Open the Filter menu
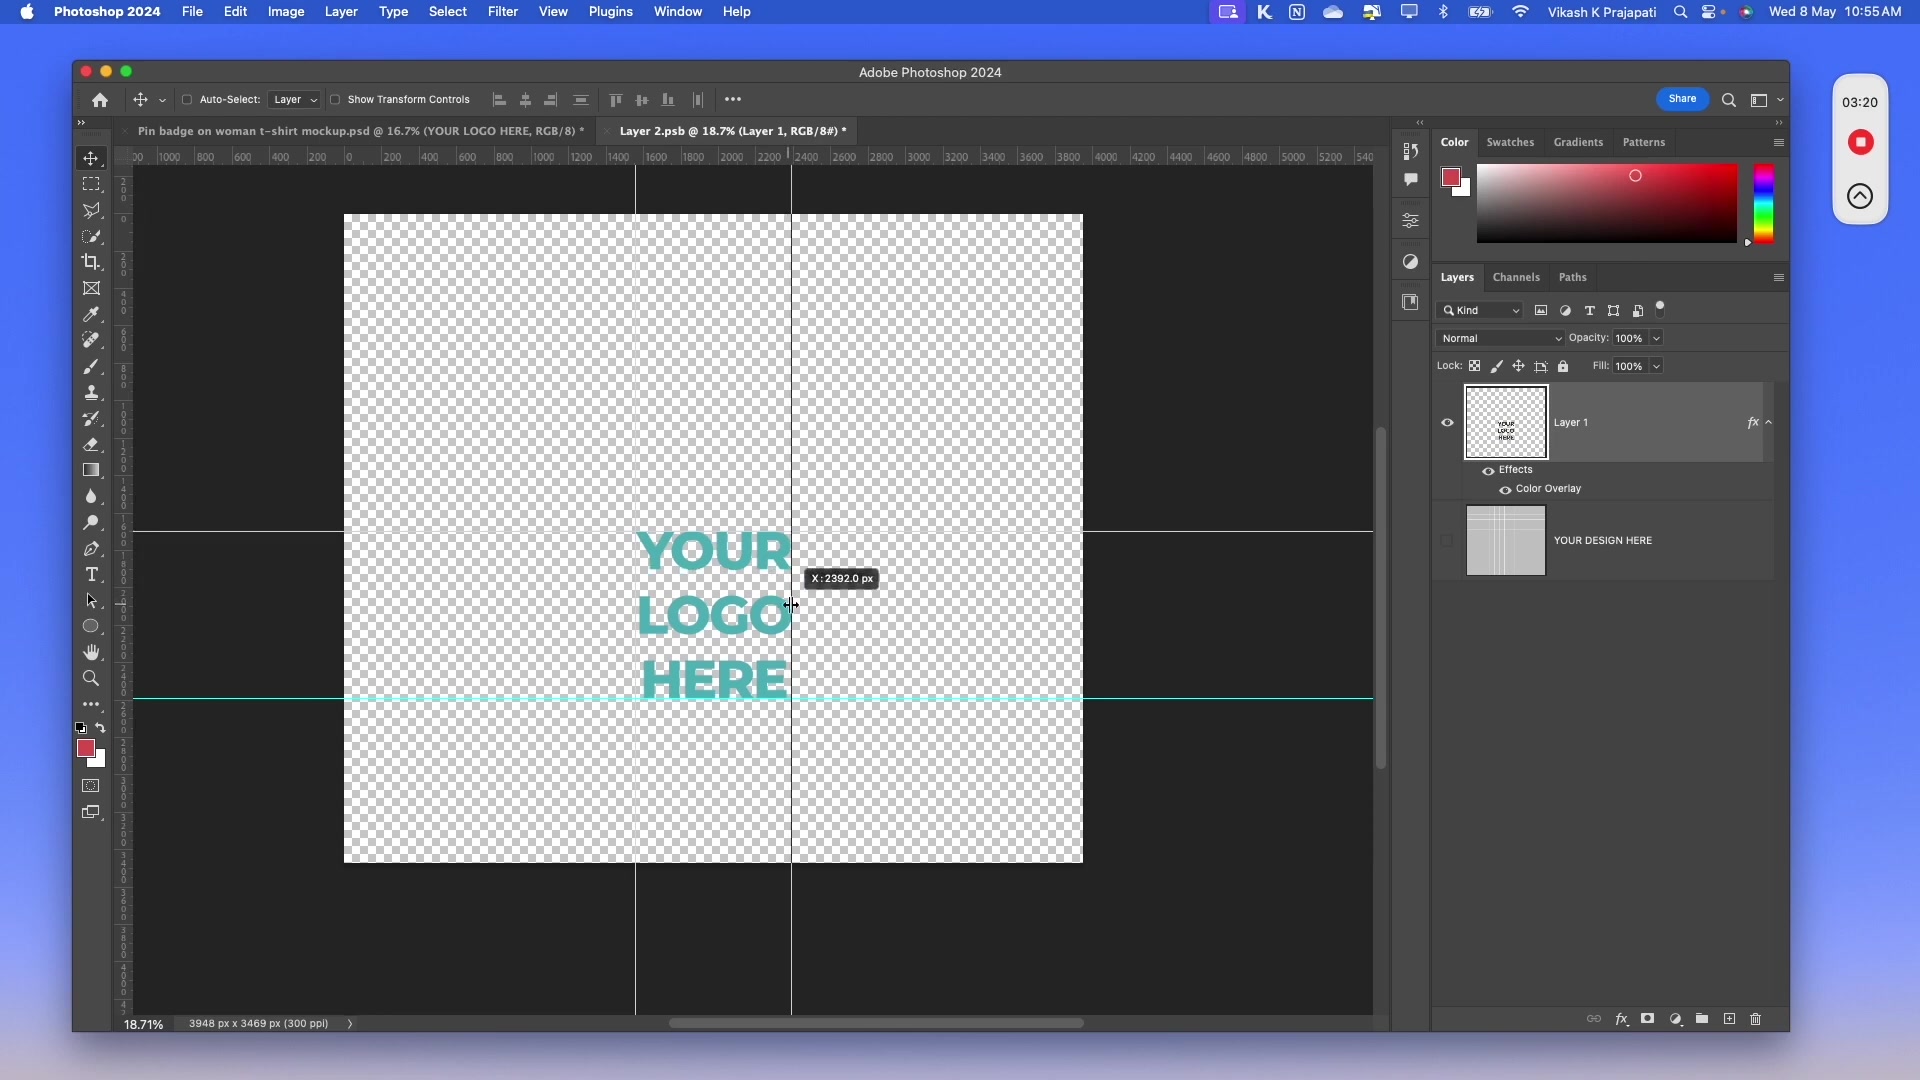 (x=503, y=12)
